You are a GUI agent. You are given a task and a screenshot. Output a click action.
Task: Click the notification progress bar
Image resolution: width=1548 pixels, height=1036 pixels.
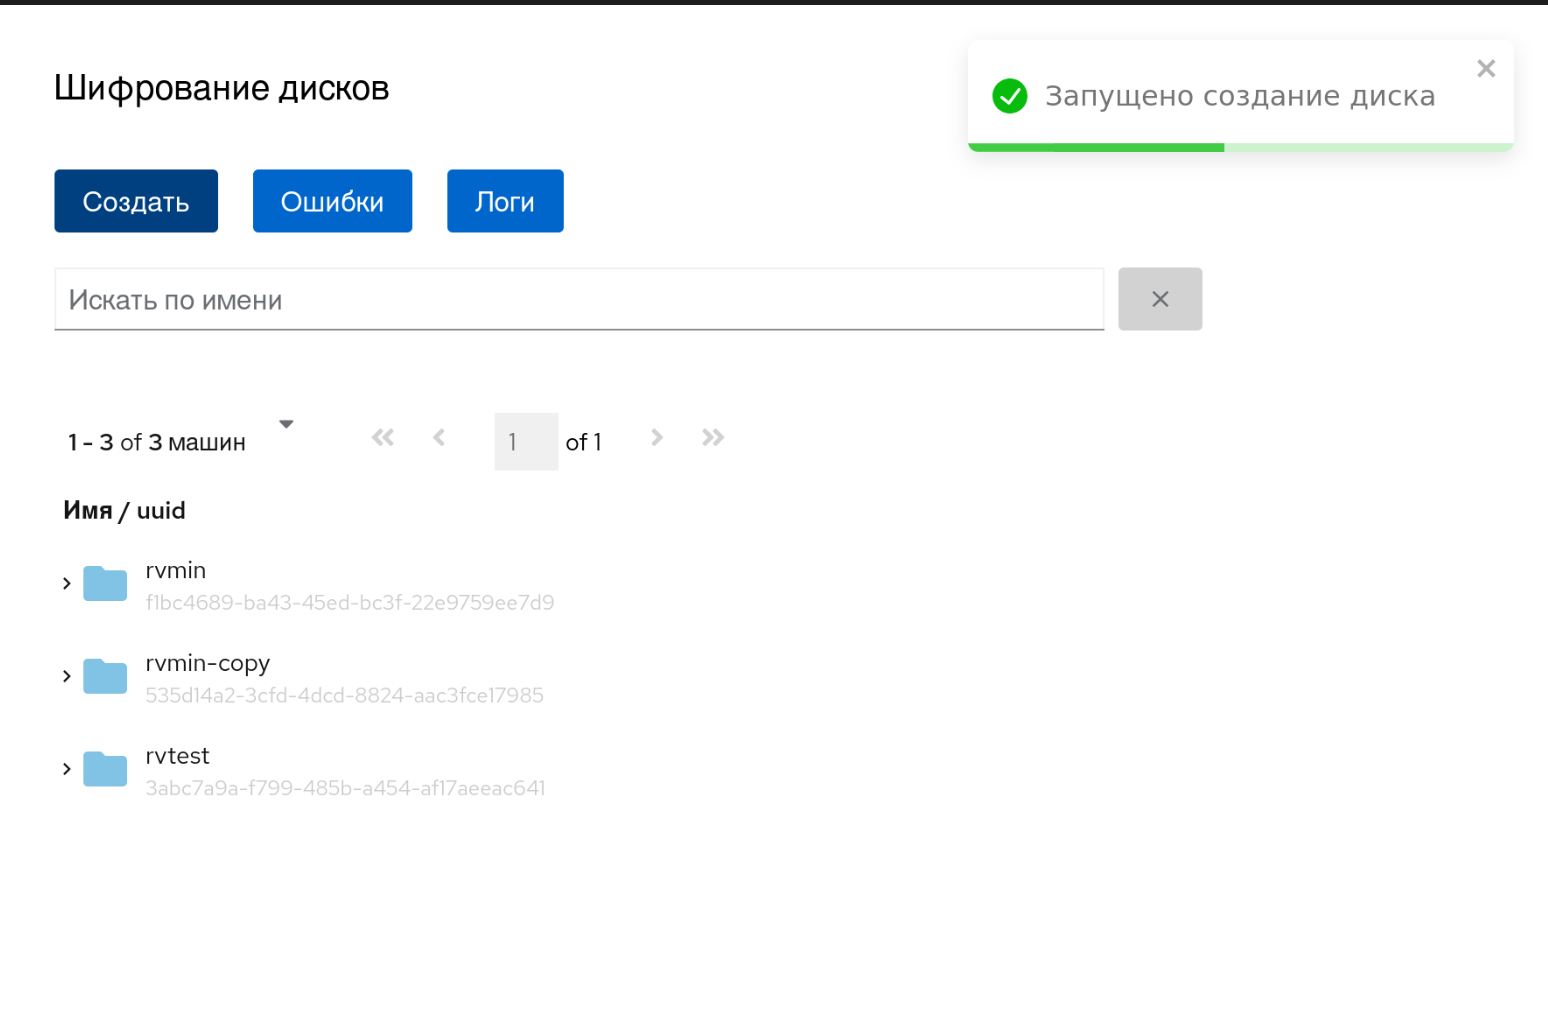1240,147
